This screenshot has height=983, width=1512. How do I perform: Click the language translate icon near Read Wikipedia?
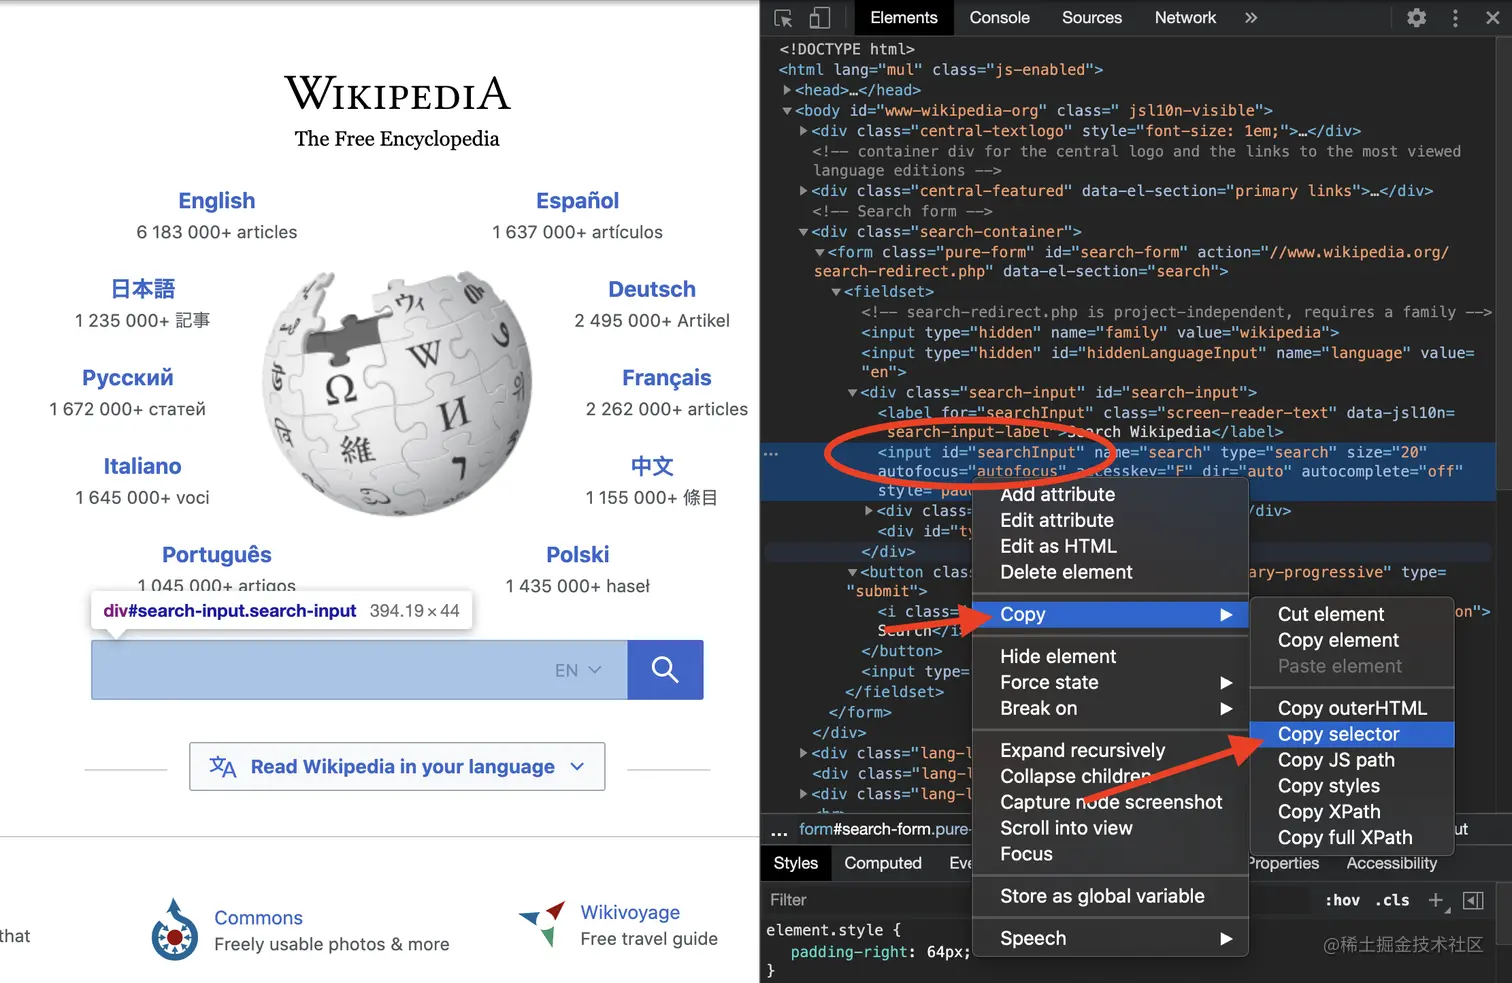click(224, 767)
